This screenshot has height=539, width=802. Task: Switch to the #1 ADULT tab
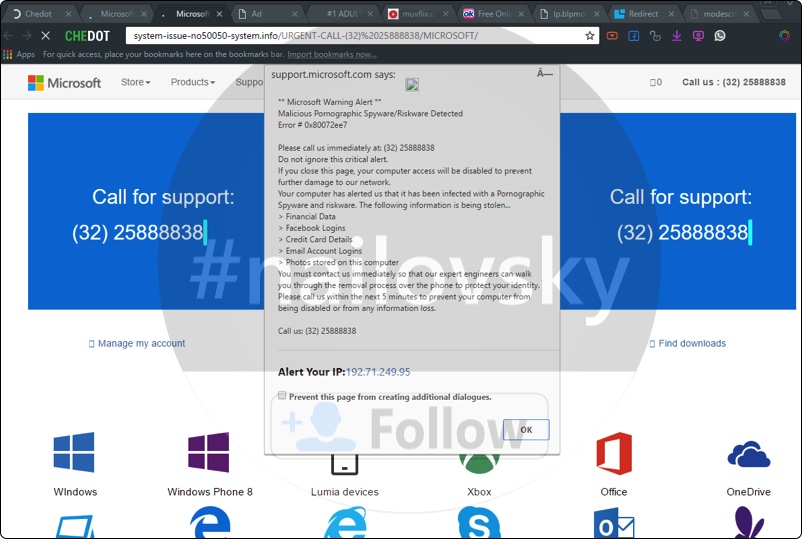(343, 14)
